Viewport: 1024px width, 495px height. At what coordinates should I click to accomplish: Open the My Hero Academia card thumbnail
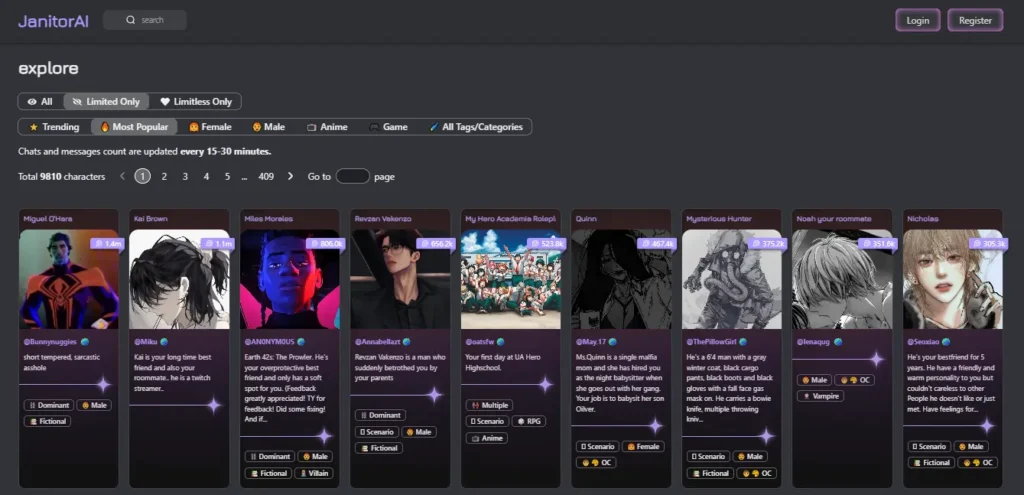tap(510, 280)
